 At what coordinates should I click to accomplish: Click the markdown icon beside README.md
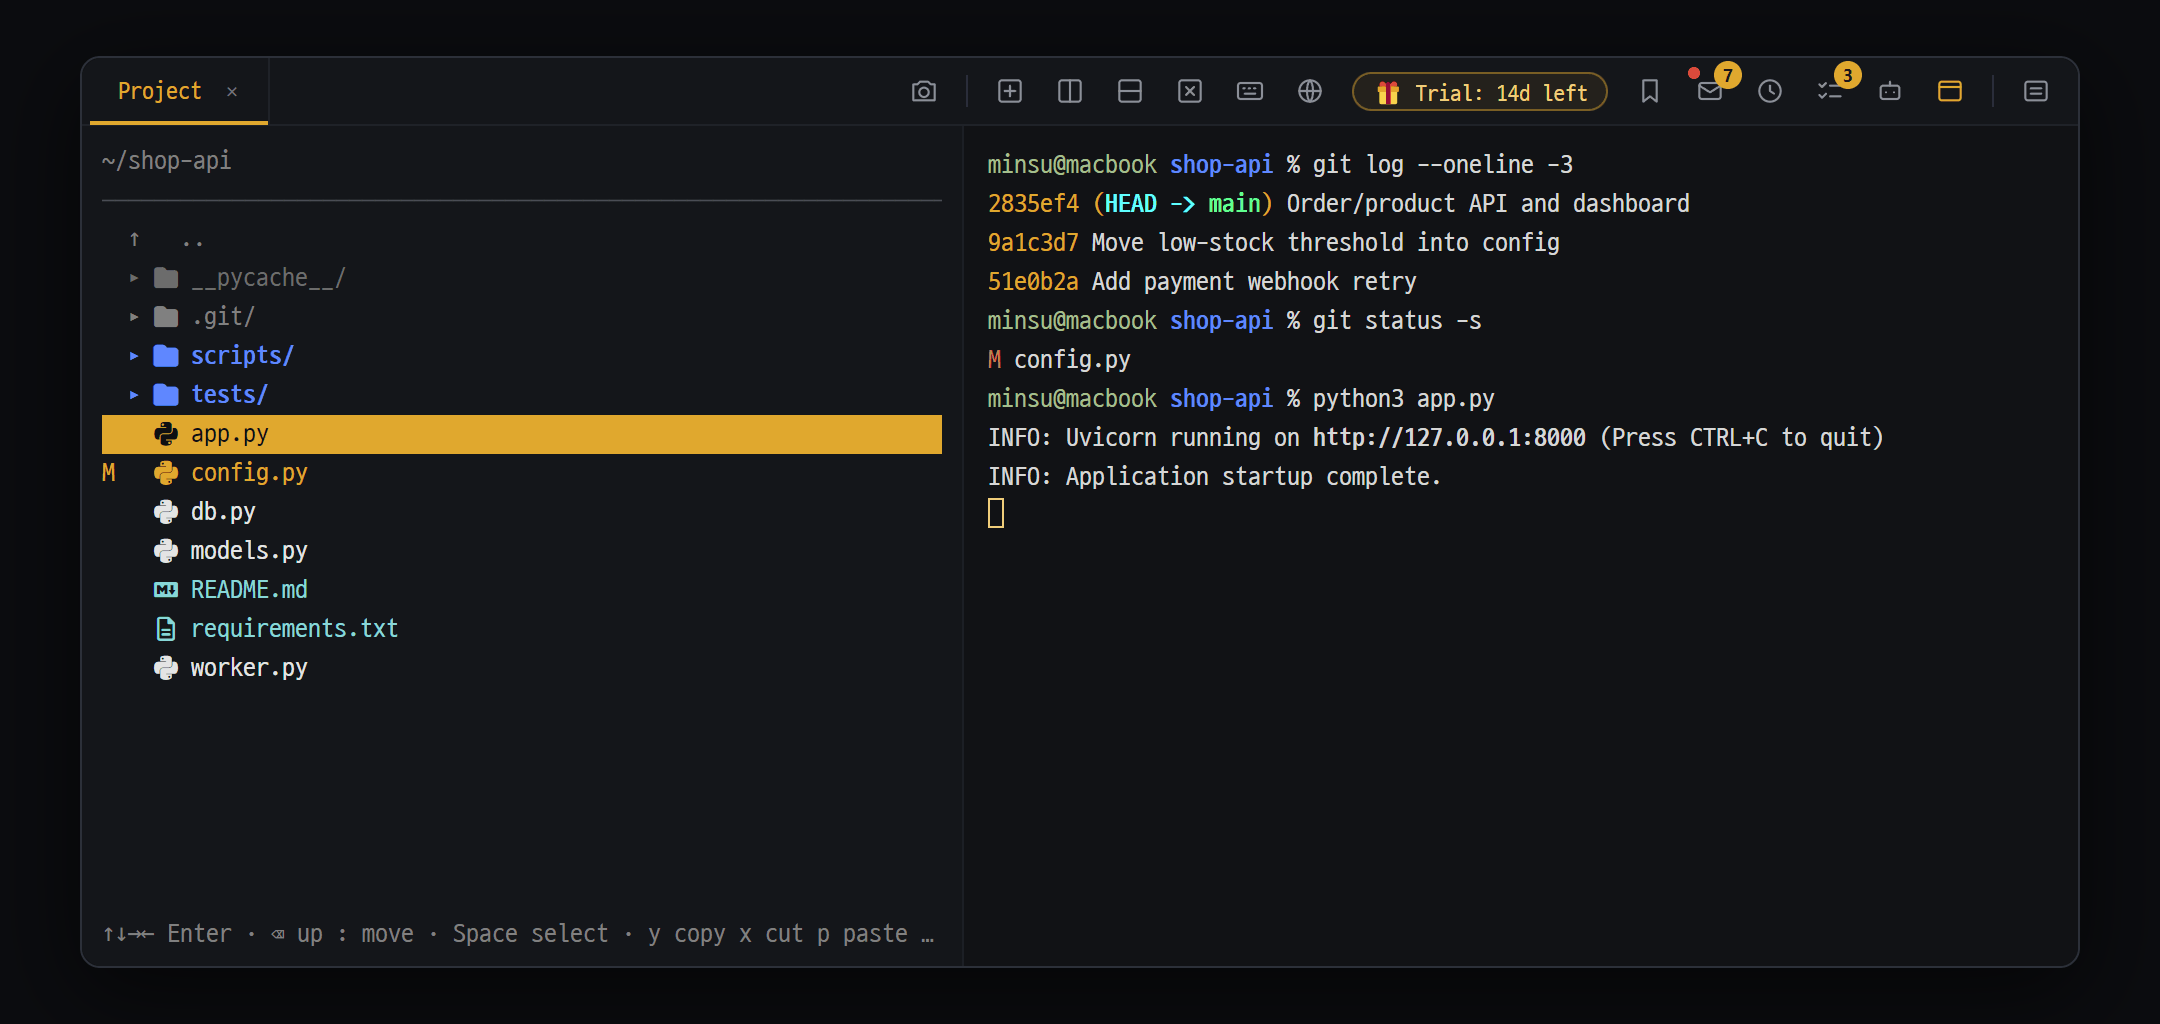(166, 590)
